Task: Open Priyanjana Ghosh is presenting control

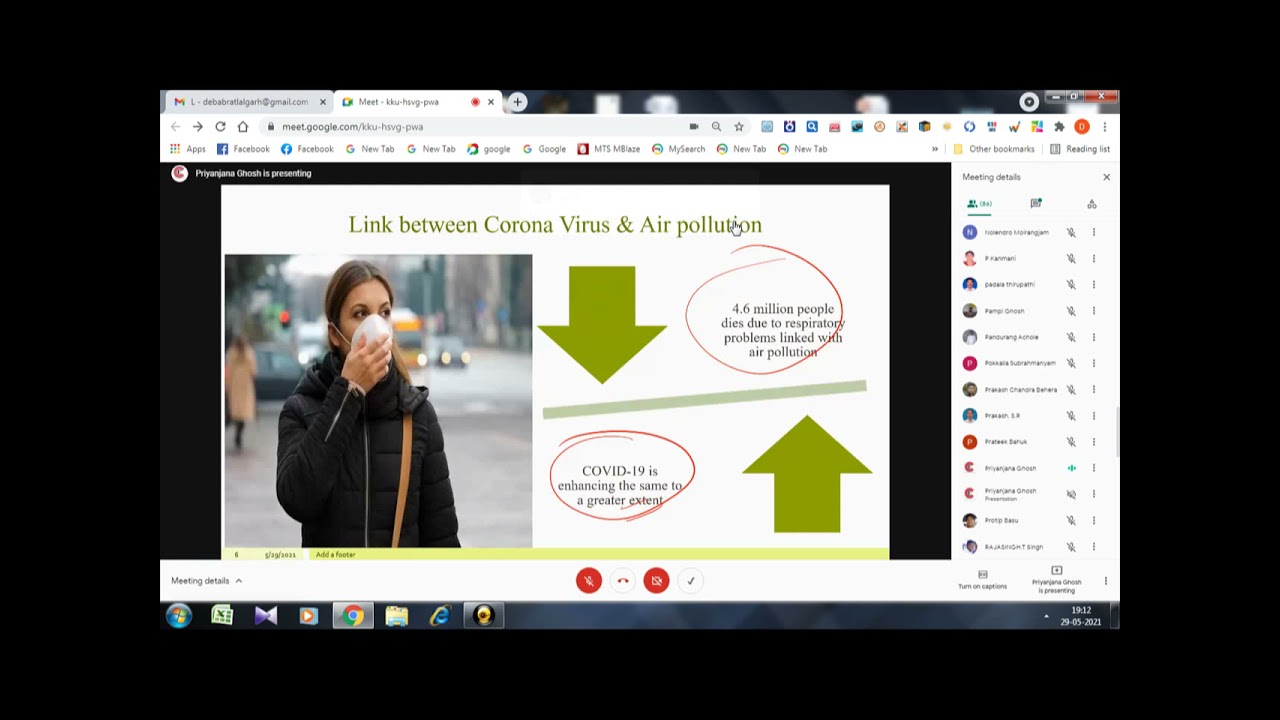Action: click(x=1057, y=580)
